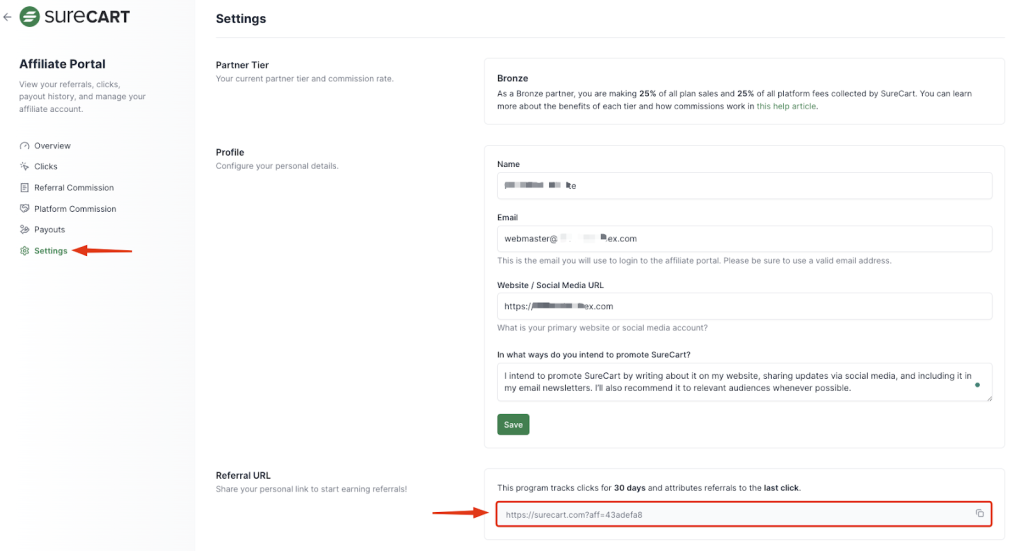Copy the referral URL with copy icon
This screenshot has width=1024, height=551.
[980, 514]
